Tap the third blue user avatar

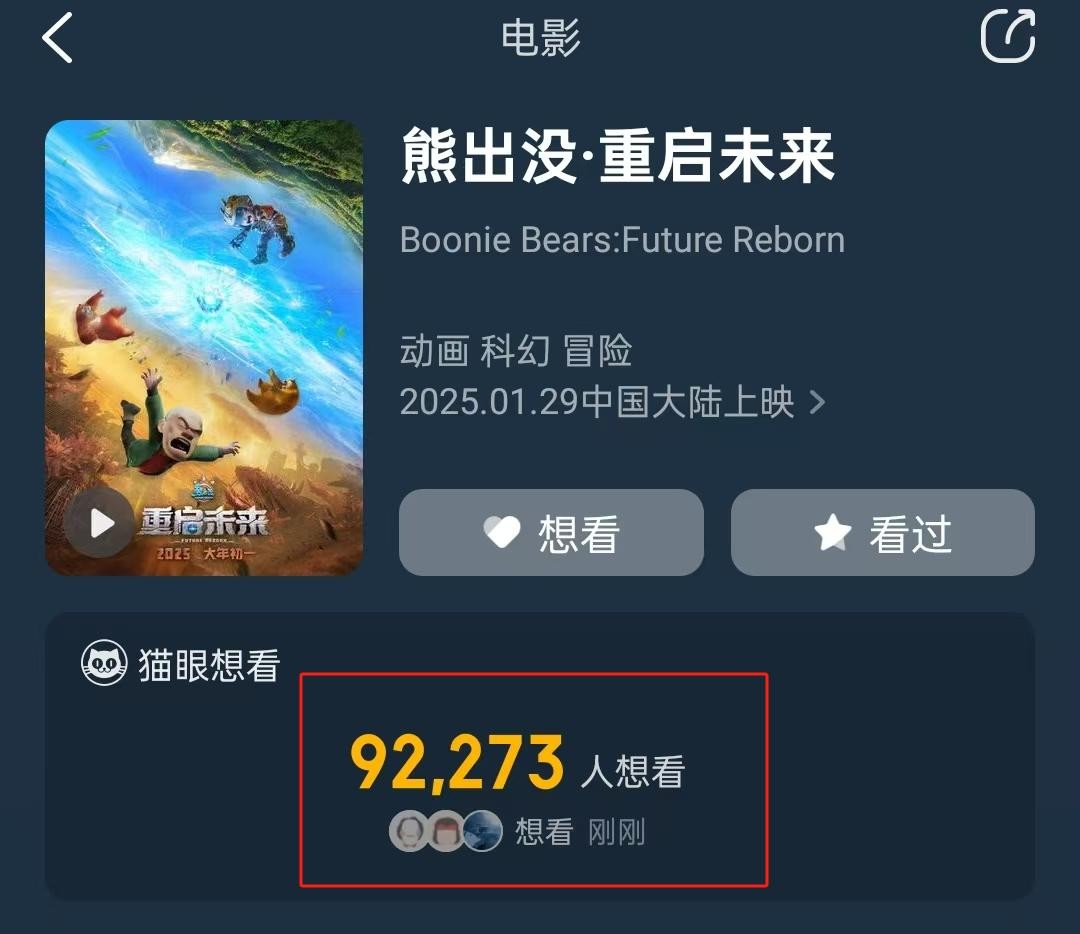pyautogui.click(x=482, y=831)
